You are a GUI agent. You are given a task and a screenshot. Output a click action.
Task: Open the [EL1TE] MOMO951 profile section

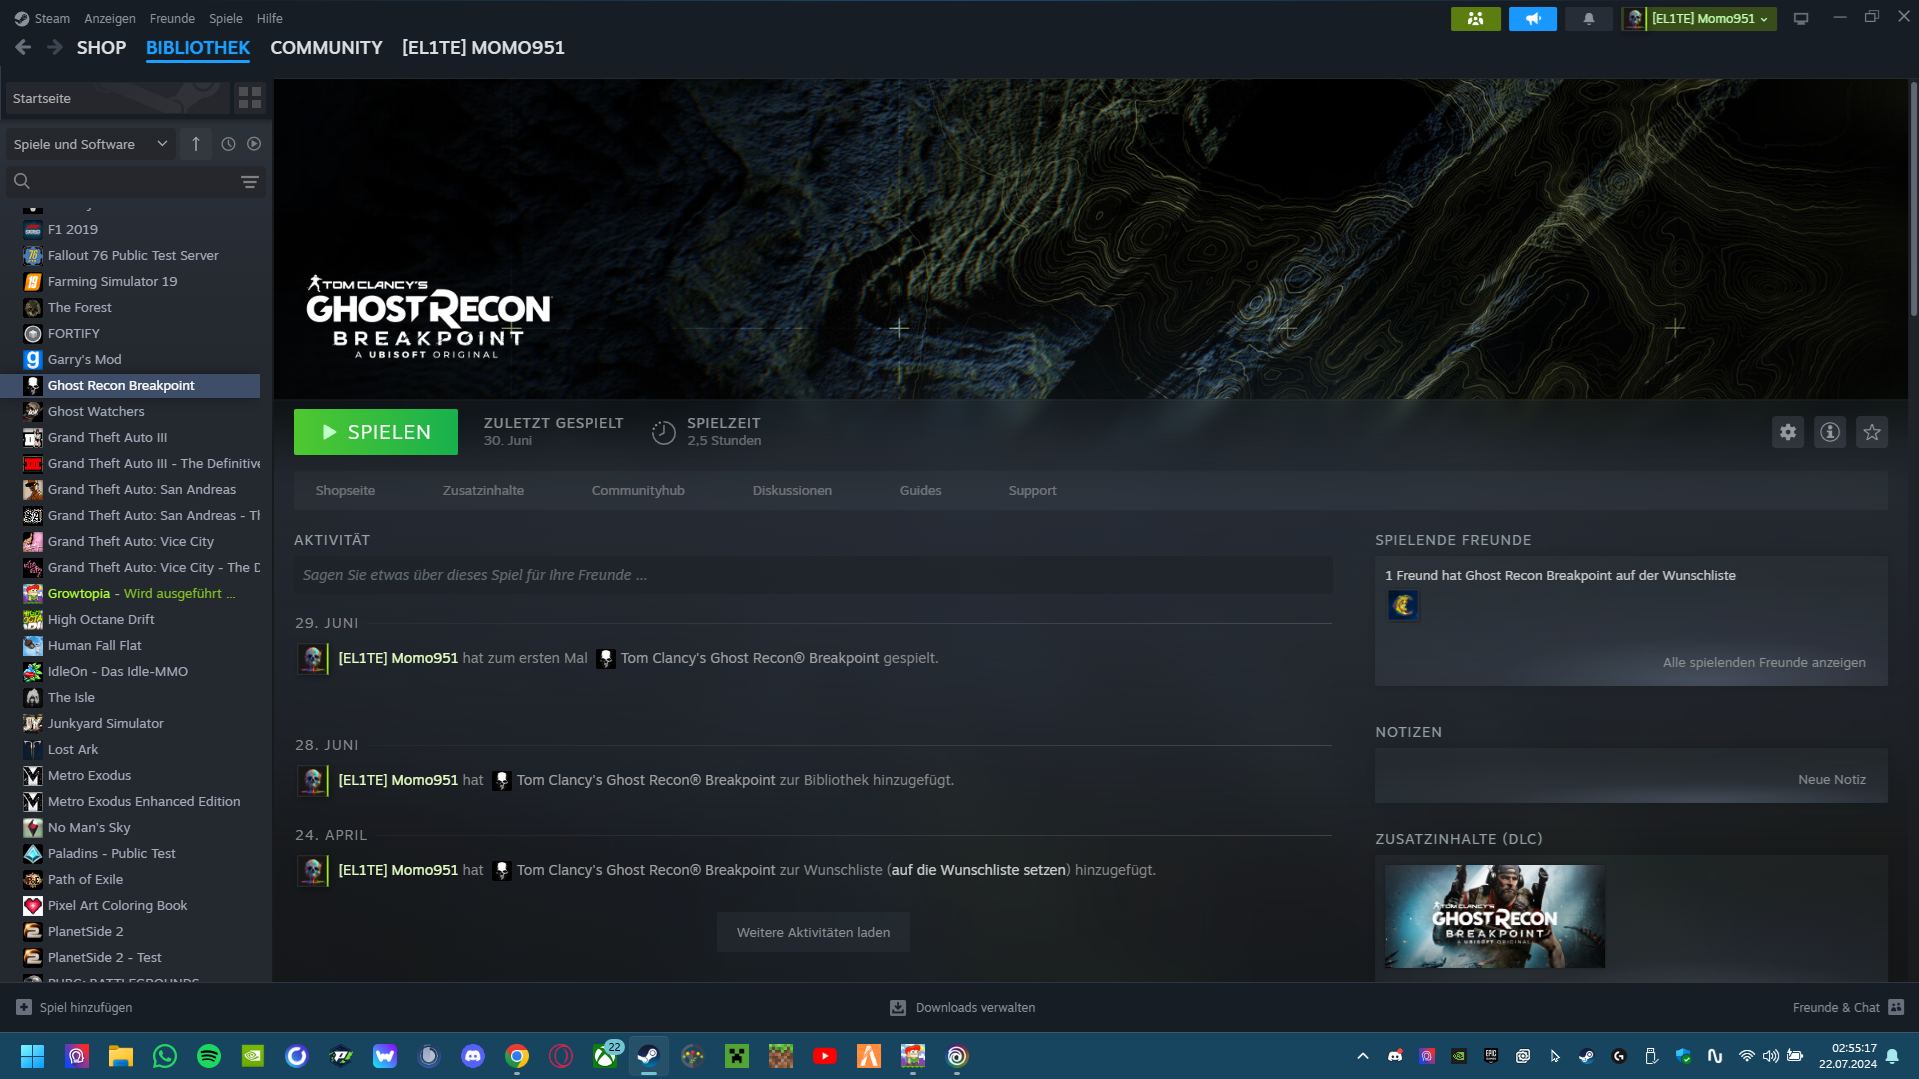483,47
